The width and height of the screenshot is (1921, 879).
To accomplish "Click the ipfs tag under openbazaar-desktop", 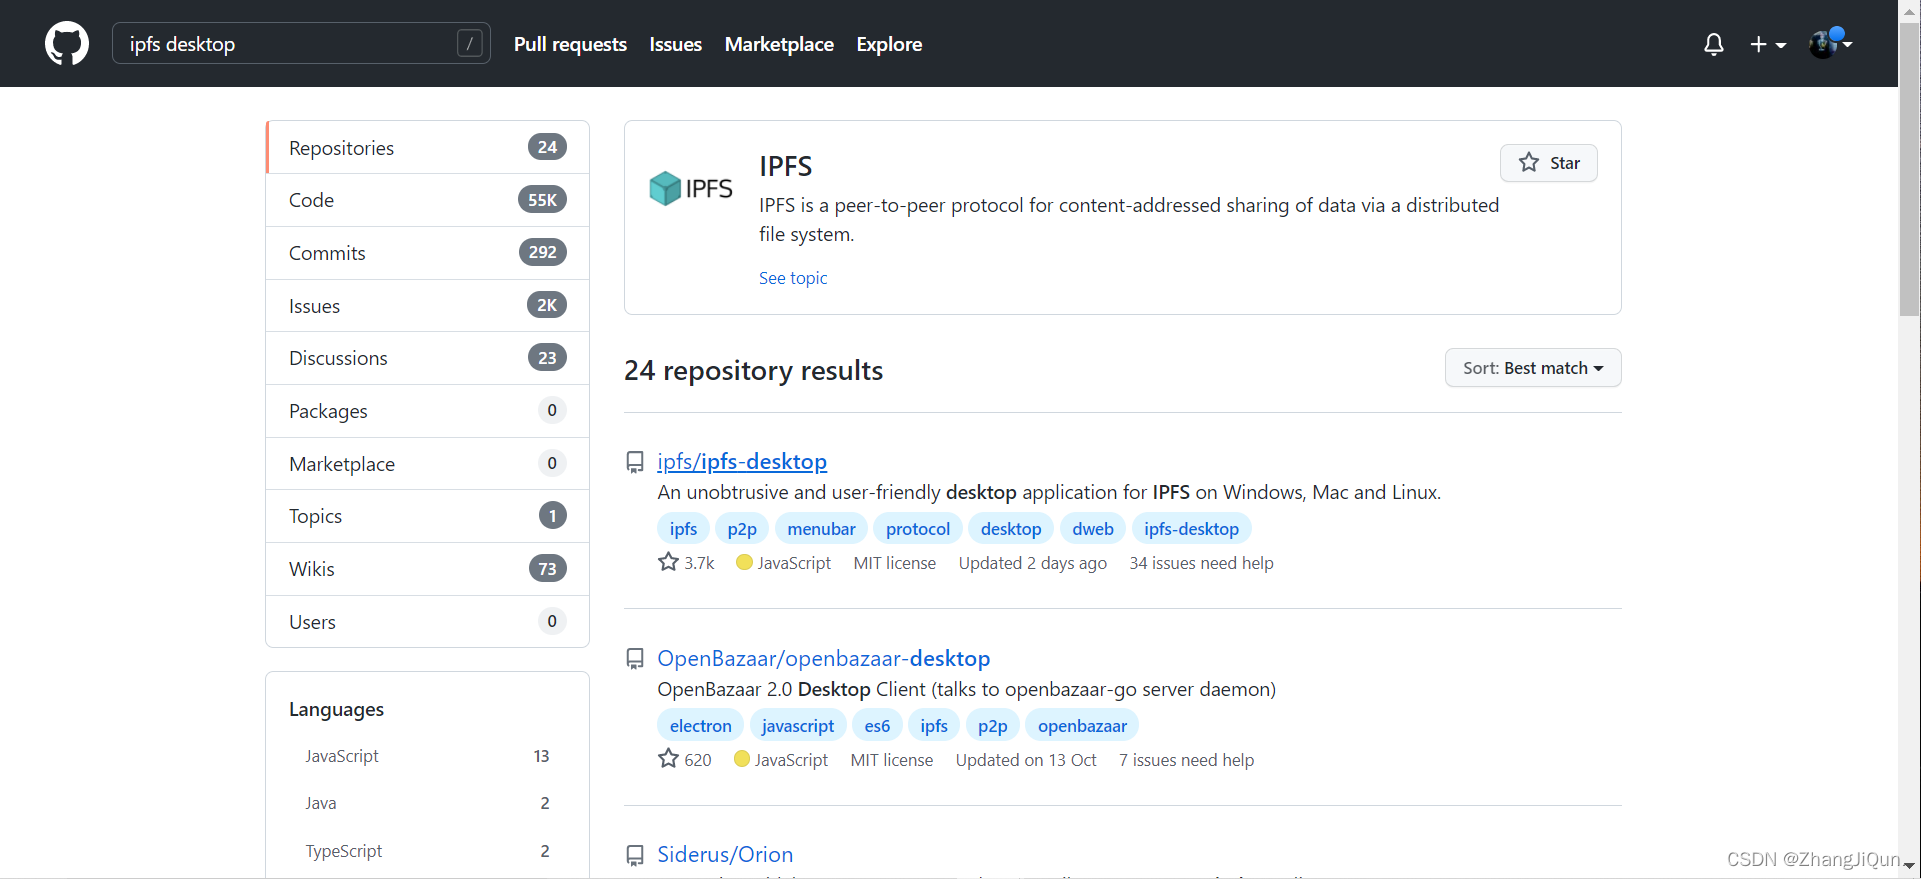I will [934, 726].
